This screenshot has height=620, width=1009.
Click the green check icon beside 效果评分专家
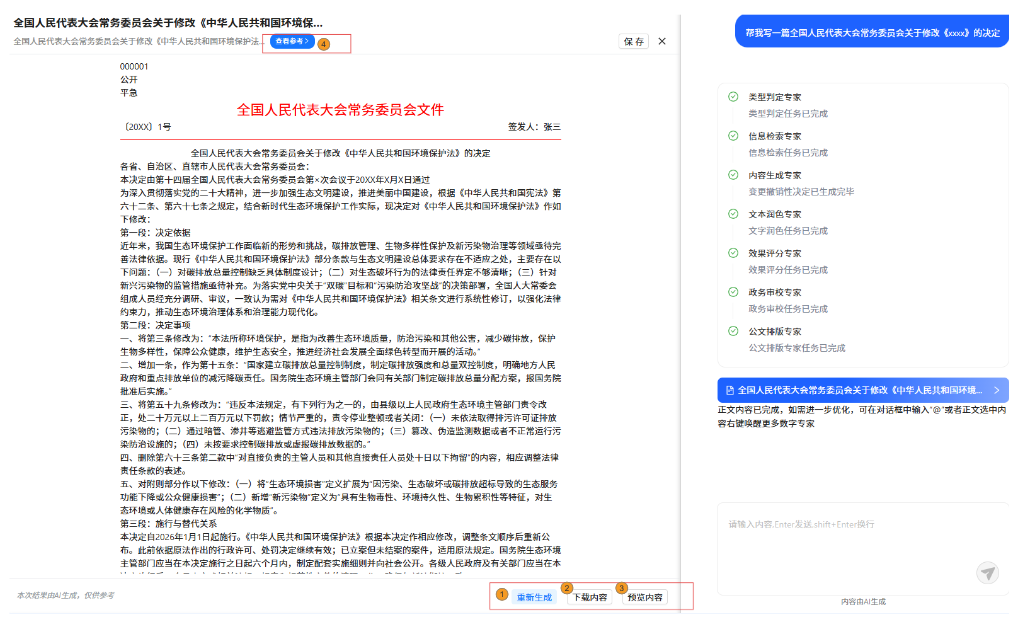[x=733, y=253]
